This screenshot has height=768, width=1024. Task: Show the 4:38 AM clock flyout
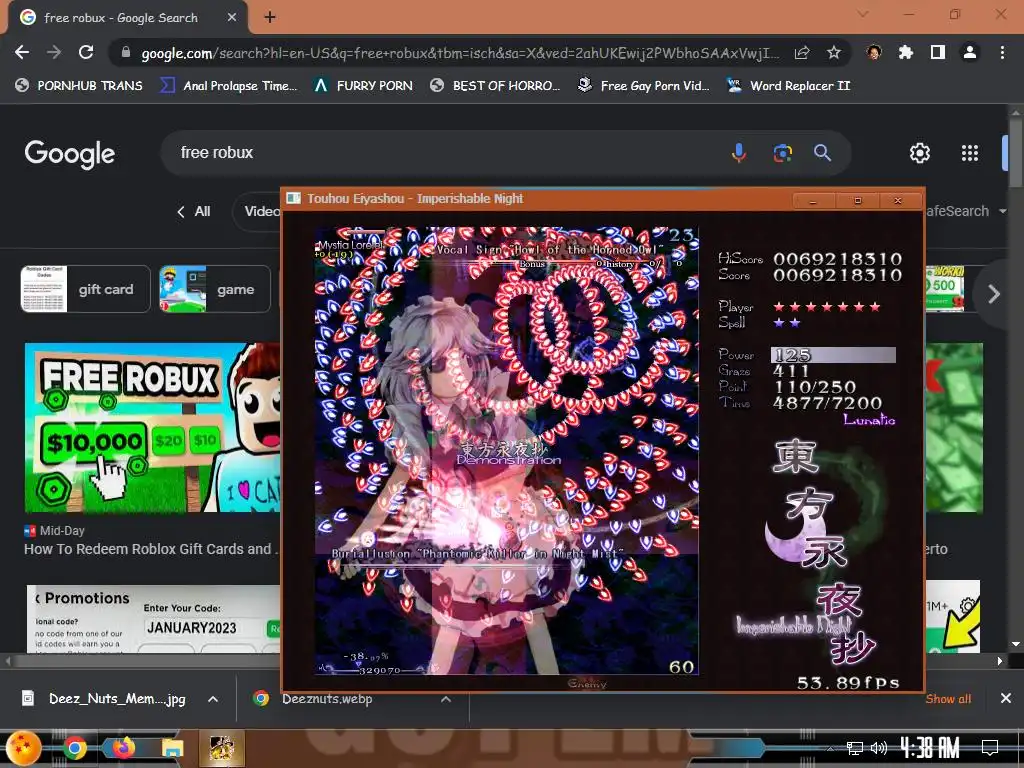point(930,747)
